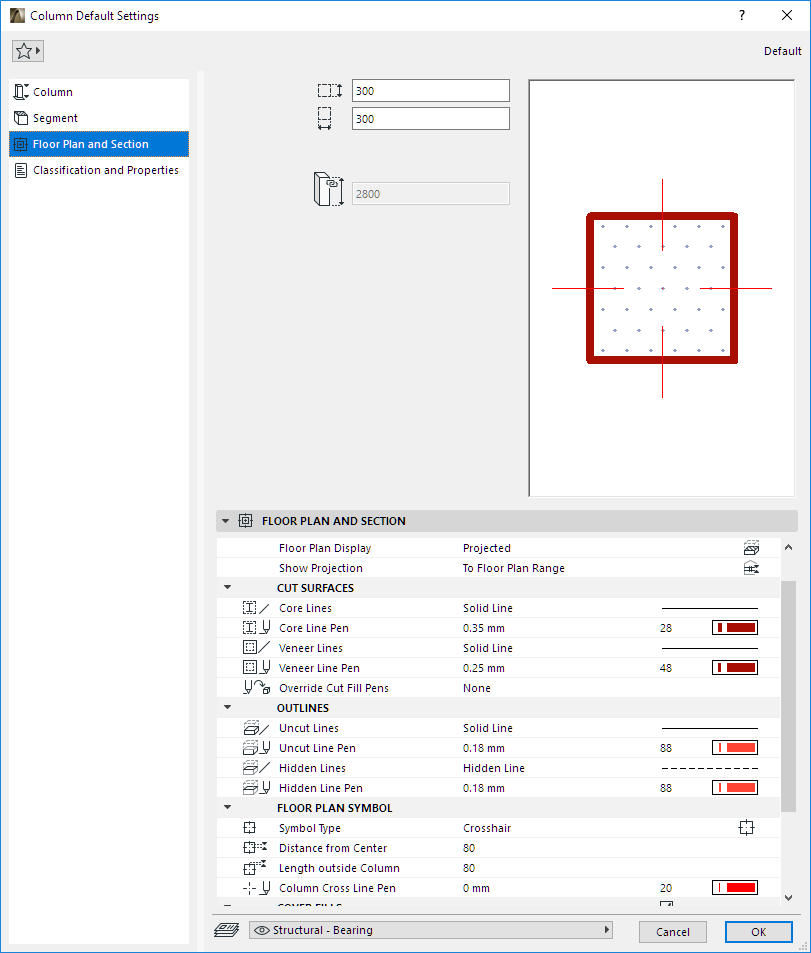This screenshot has width=811, height=953.
Task: Click the Crosshair value of Symbol Type
Action: pyautogui.click(x=487, y=828)
